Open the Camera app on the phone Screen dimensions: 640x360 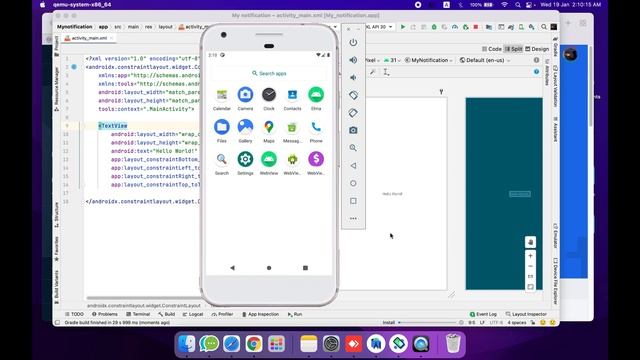[245, 99]
